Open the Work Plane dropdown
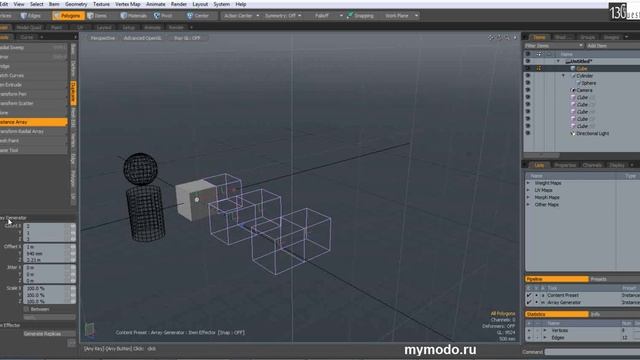The height and width of the screenshot is (360, 640). tap(401, 16)
